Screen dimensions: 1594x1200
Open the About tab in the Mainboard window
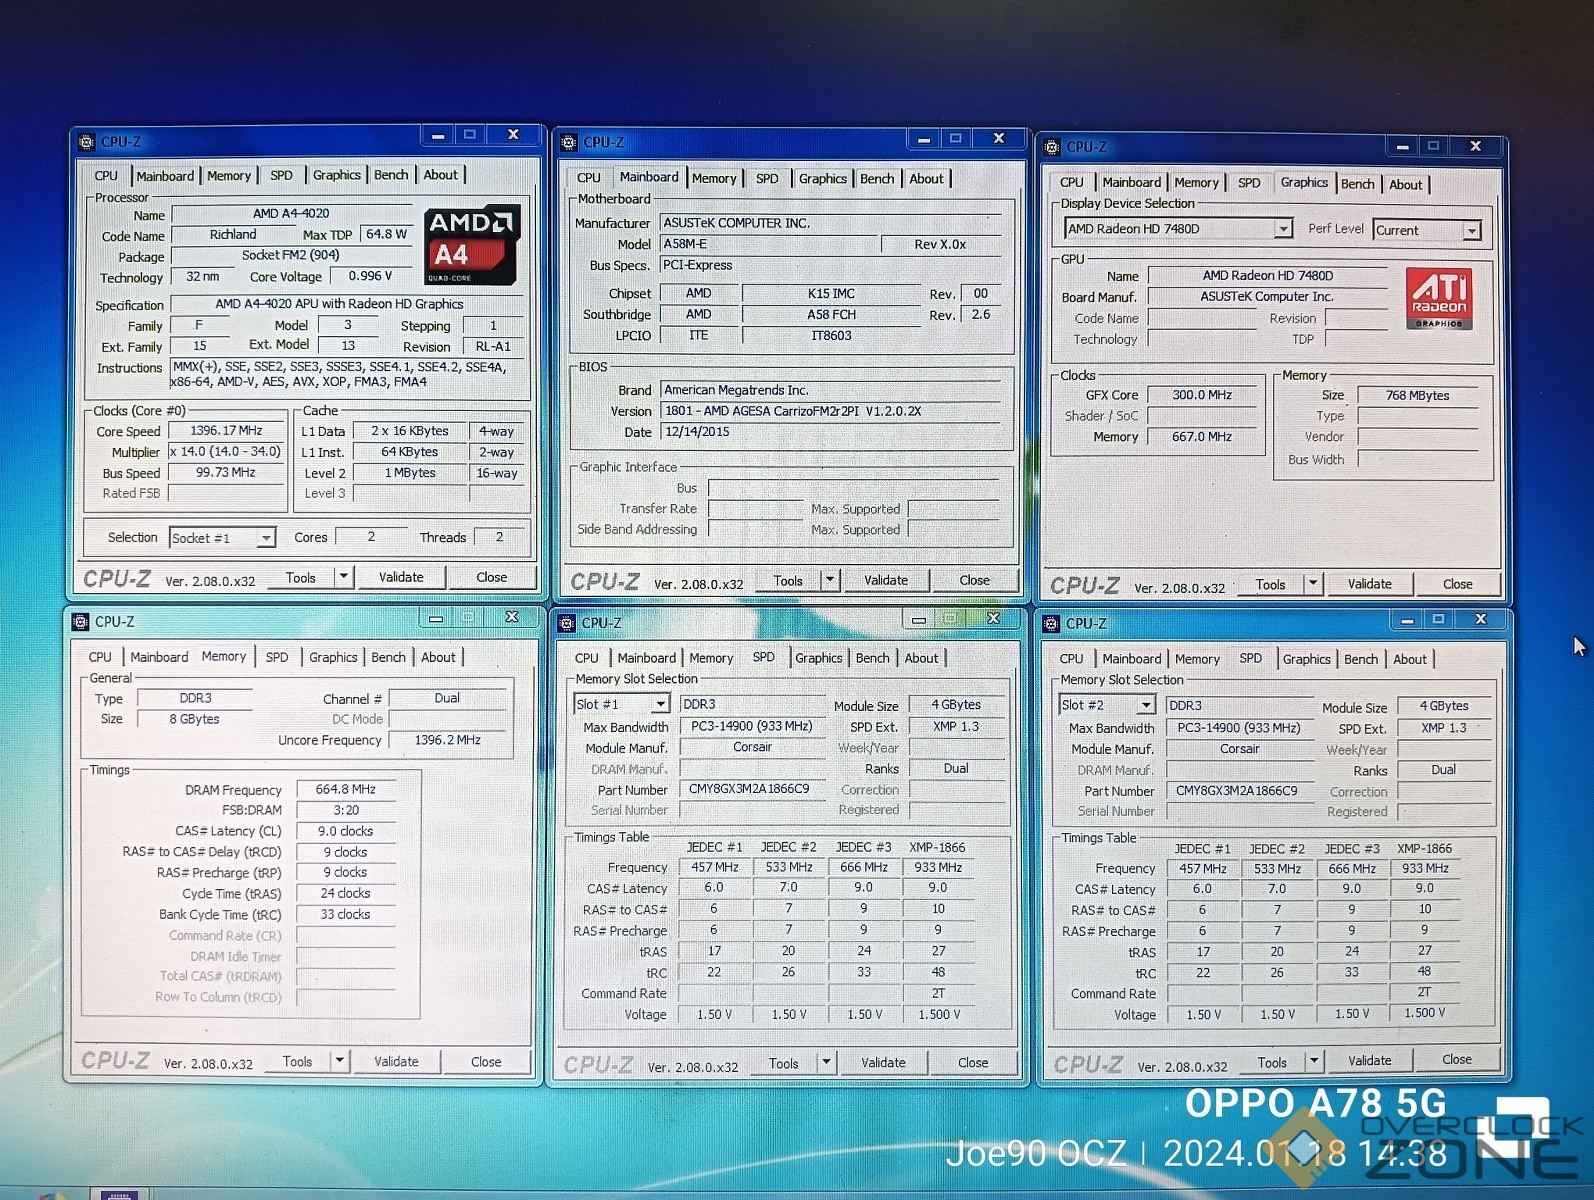point(926,179)
